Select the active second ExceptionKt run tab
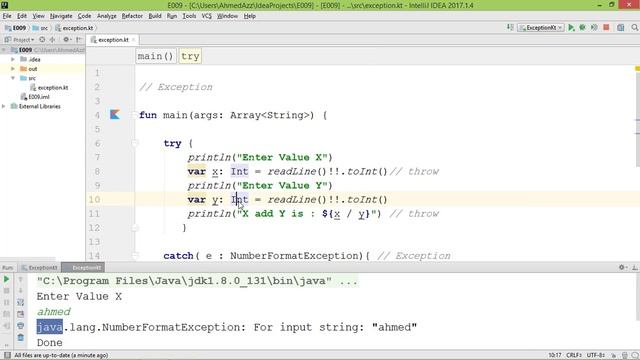 tap(83, 267)
